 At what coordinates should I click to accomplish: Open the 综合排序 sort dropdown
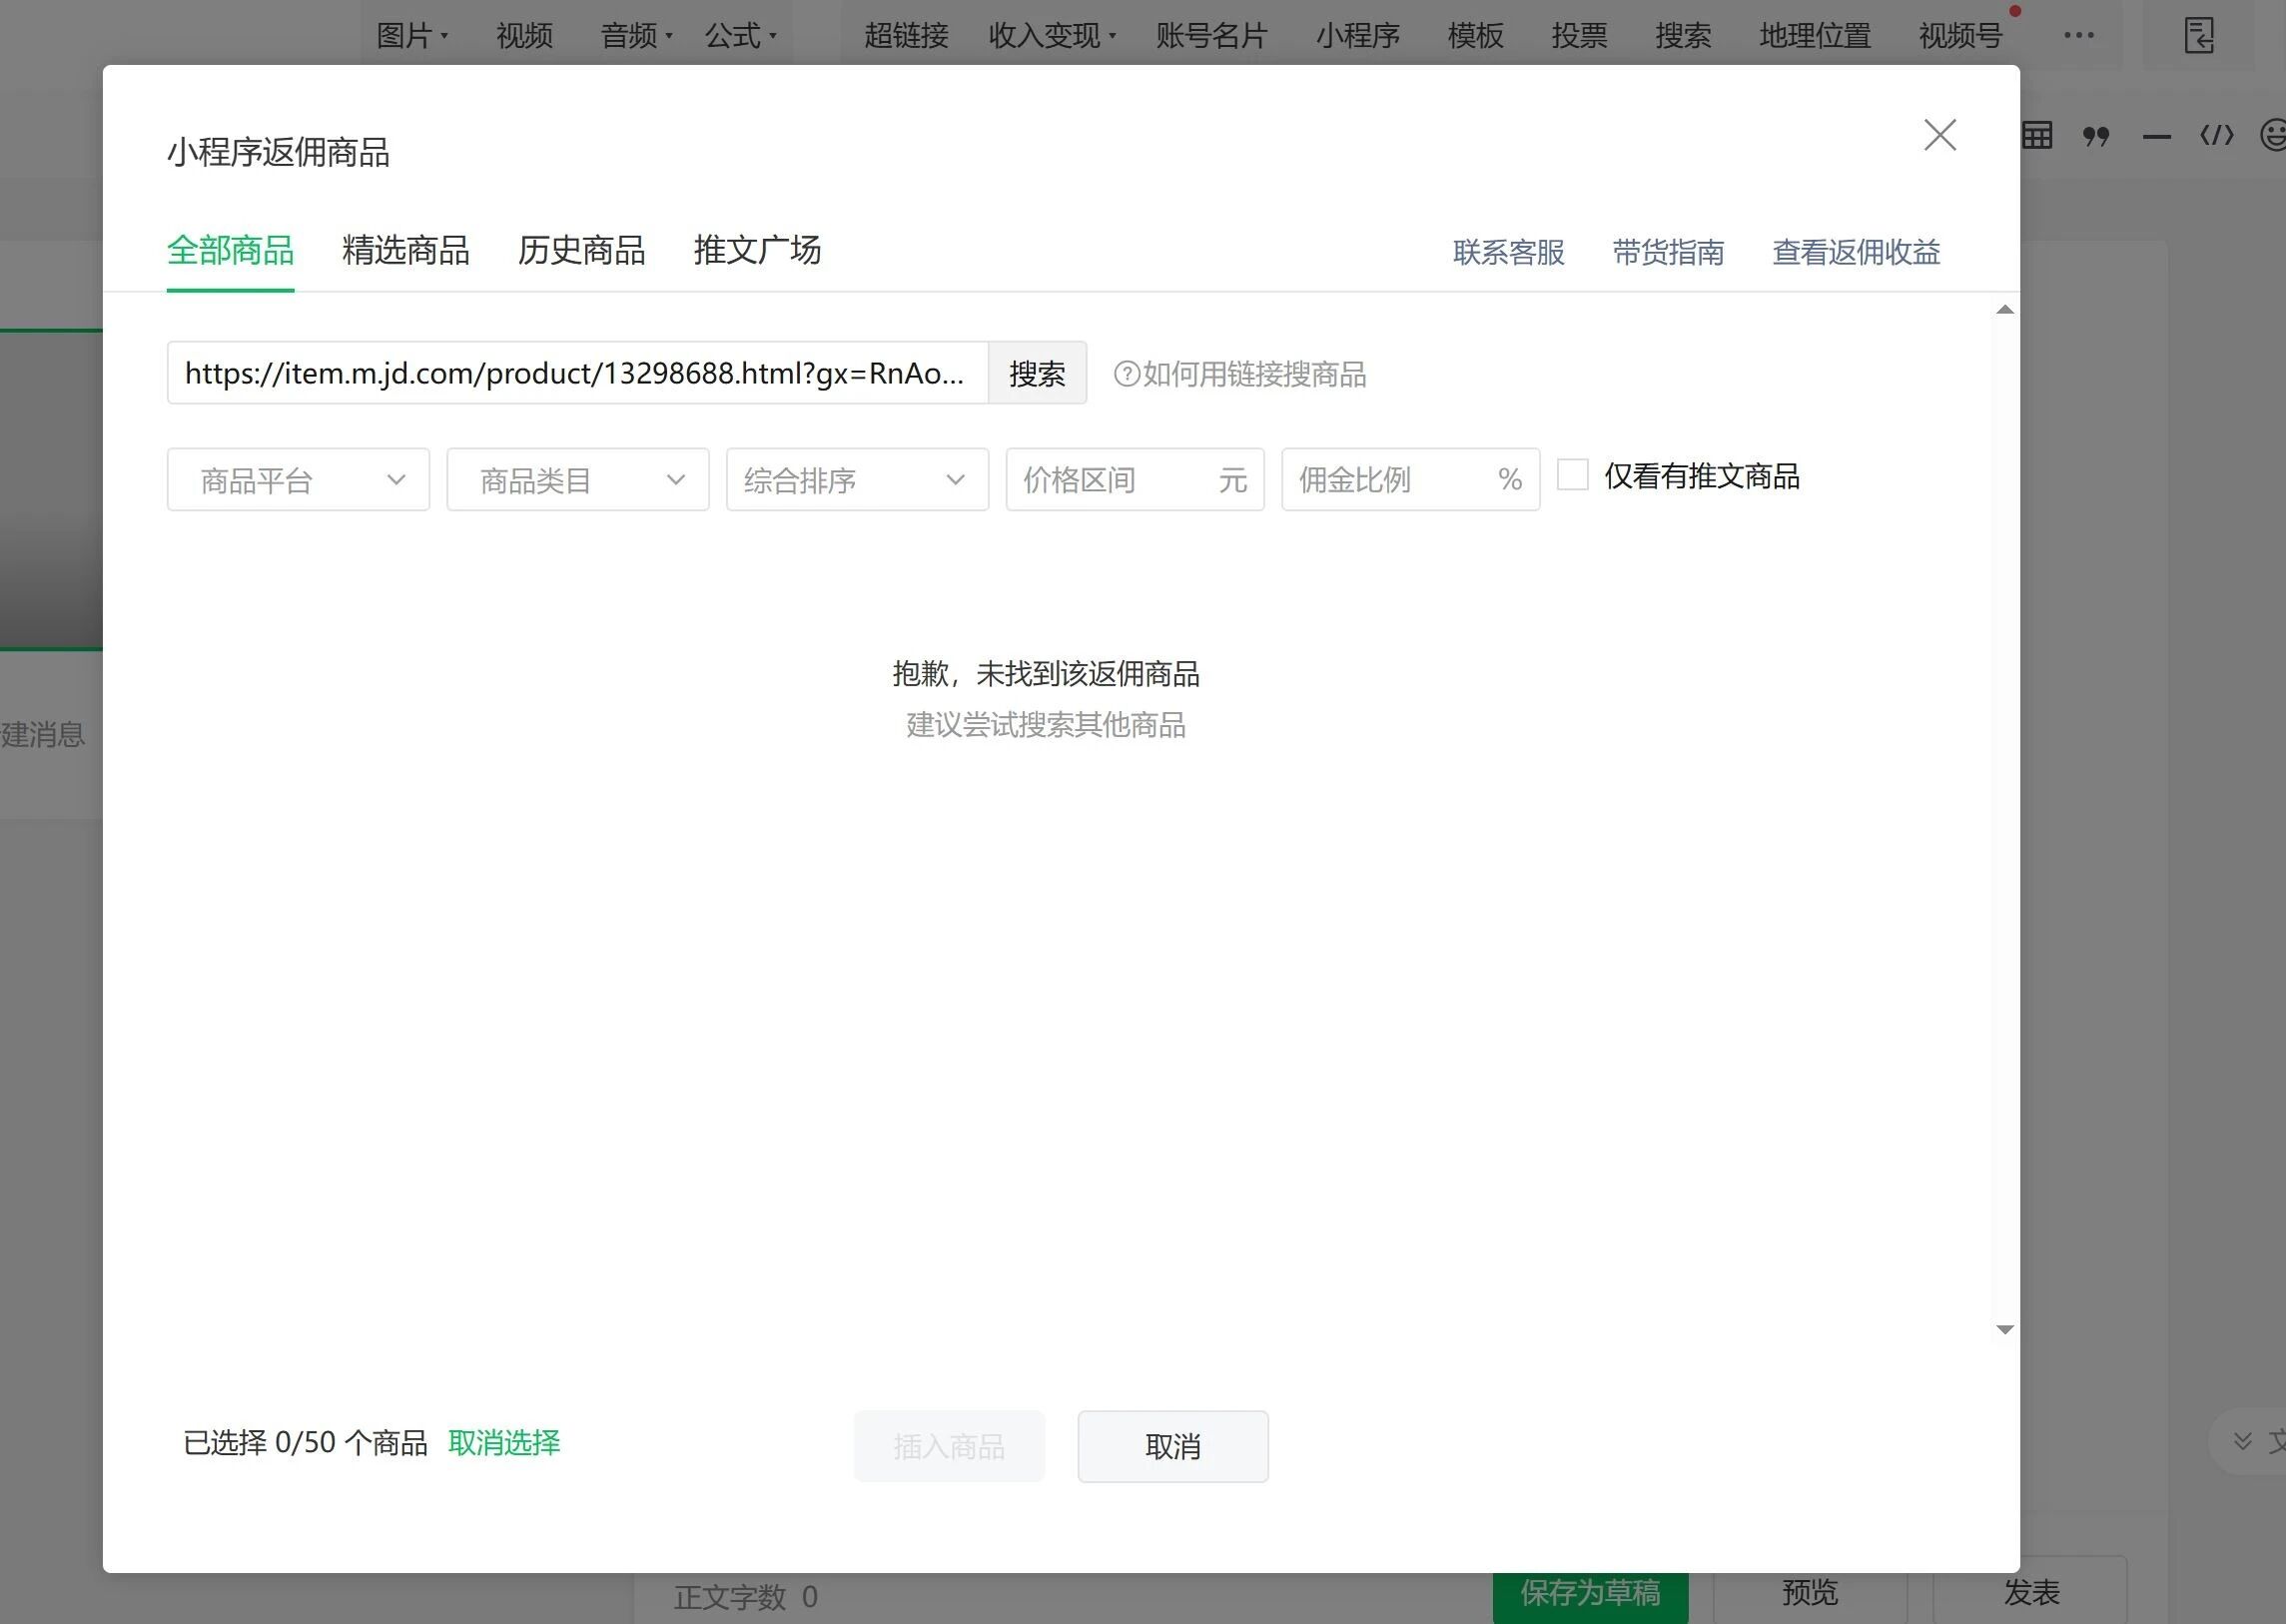tap(856, 481)
